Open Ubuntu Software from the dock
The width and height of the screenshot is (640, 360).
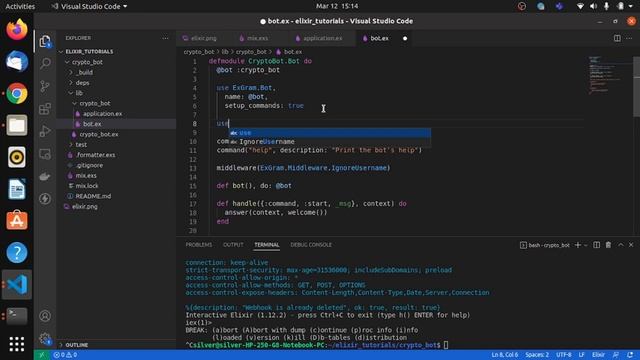[17, 221]
